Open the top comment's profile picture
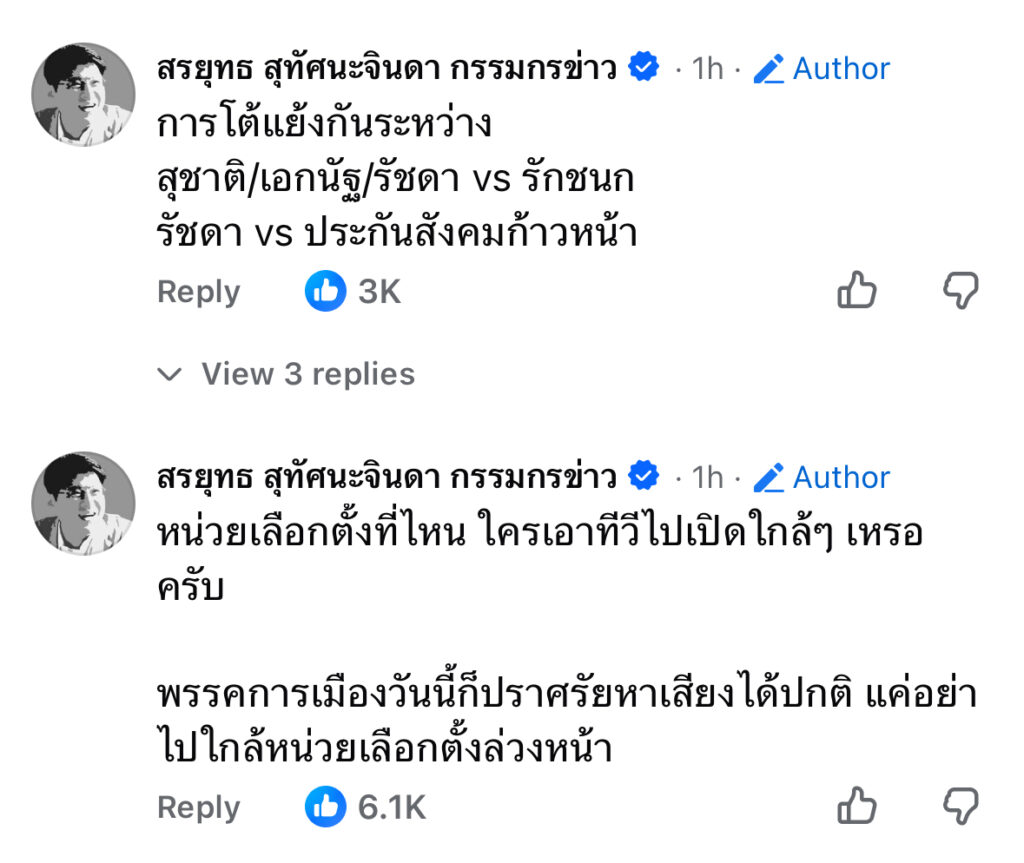 pyautogui.click(x=83, y=94)
